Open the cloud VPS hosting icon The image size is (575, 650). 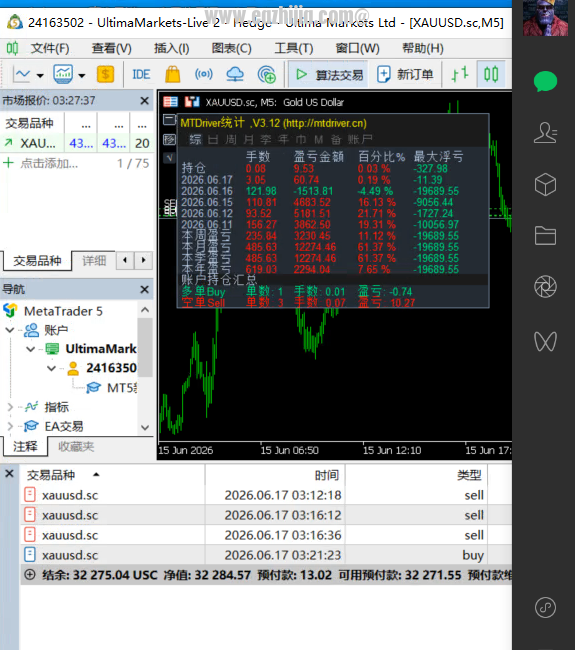click(235, 75)
